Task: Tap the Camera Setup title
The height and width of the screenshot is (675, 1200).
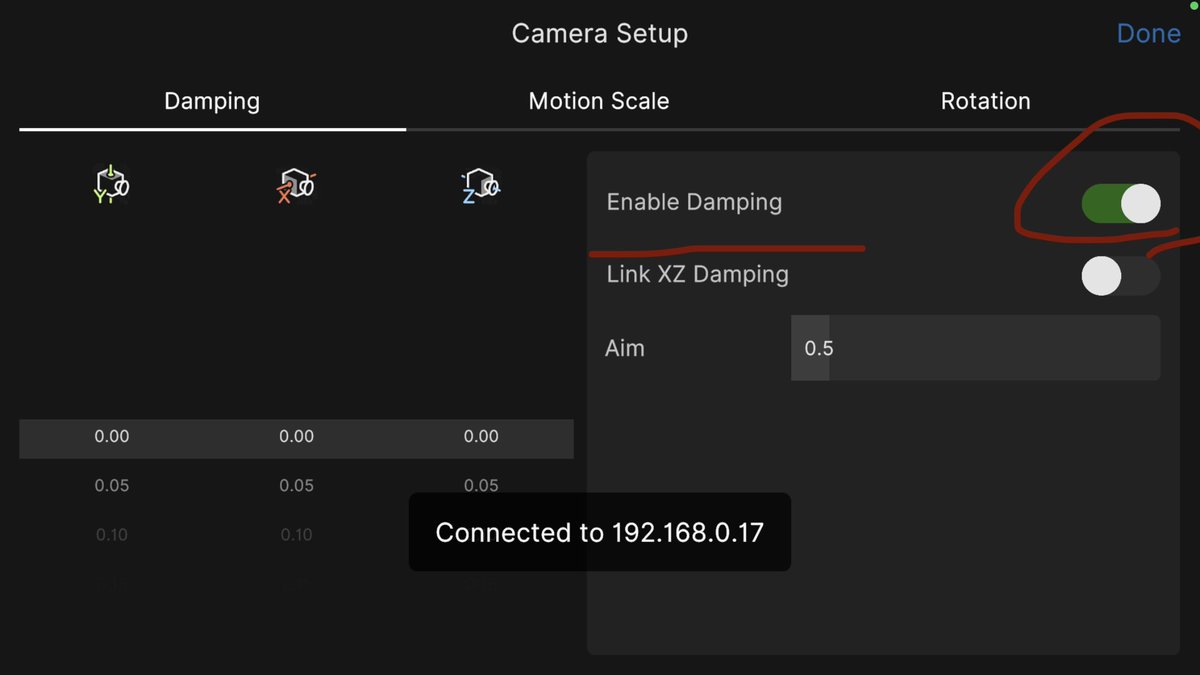Action: 600,33
